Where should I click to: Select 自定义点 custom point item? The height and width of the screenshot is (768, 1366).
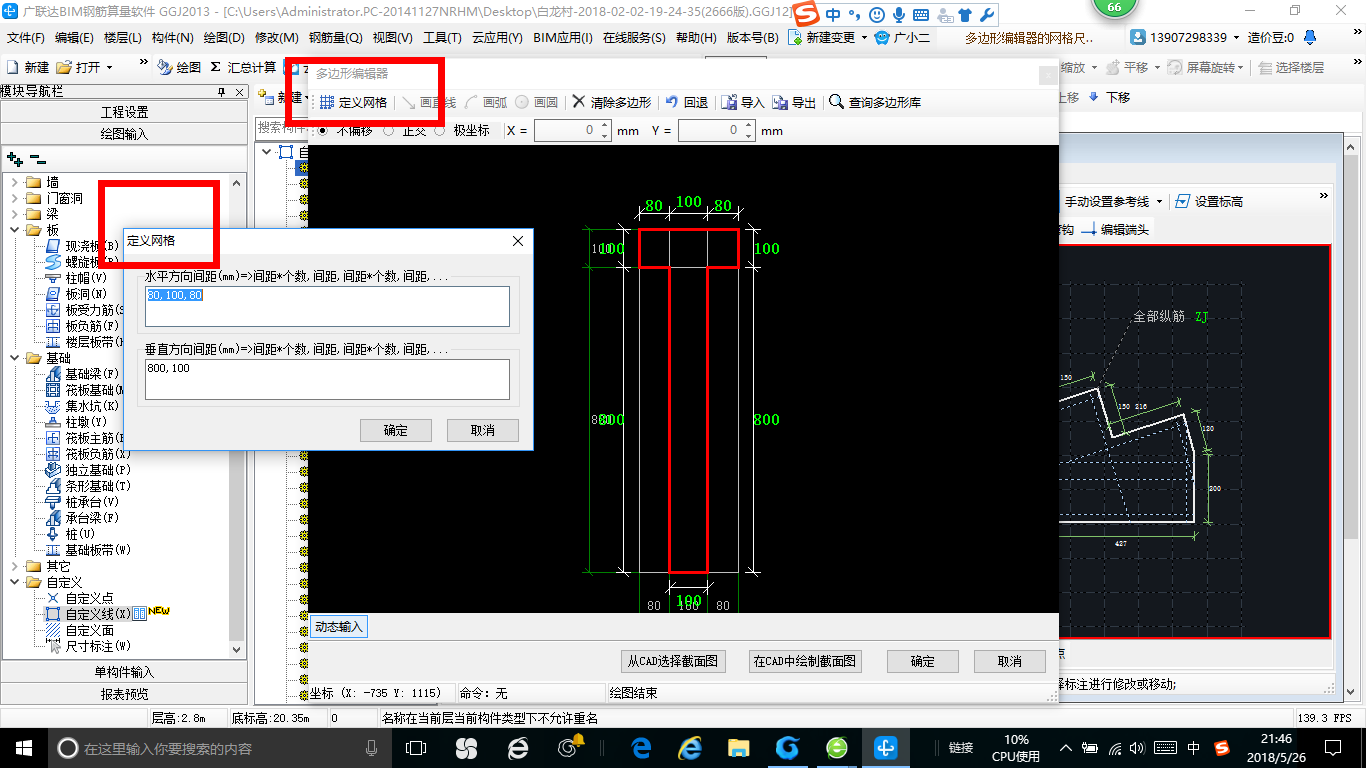(81, 598)
